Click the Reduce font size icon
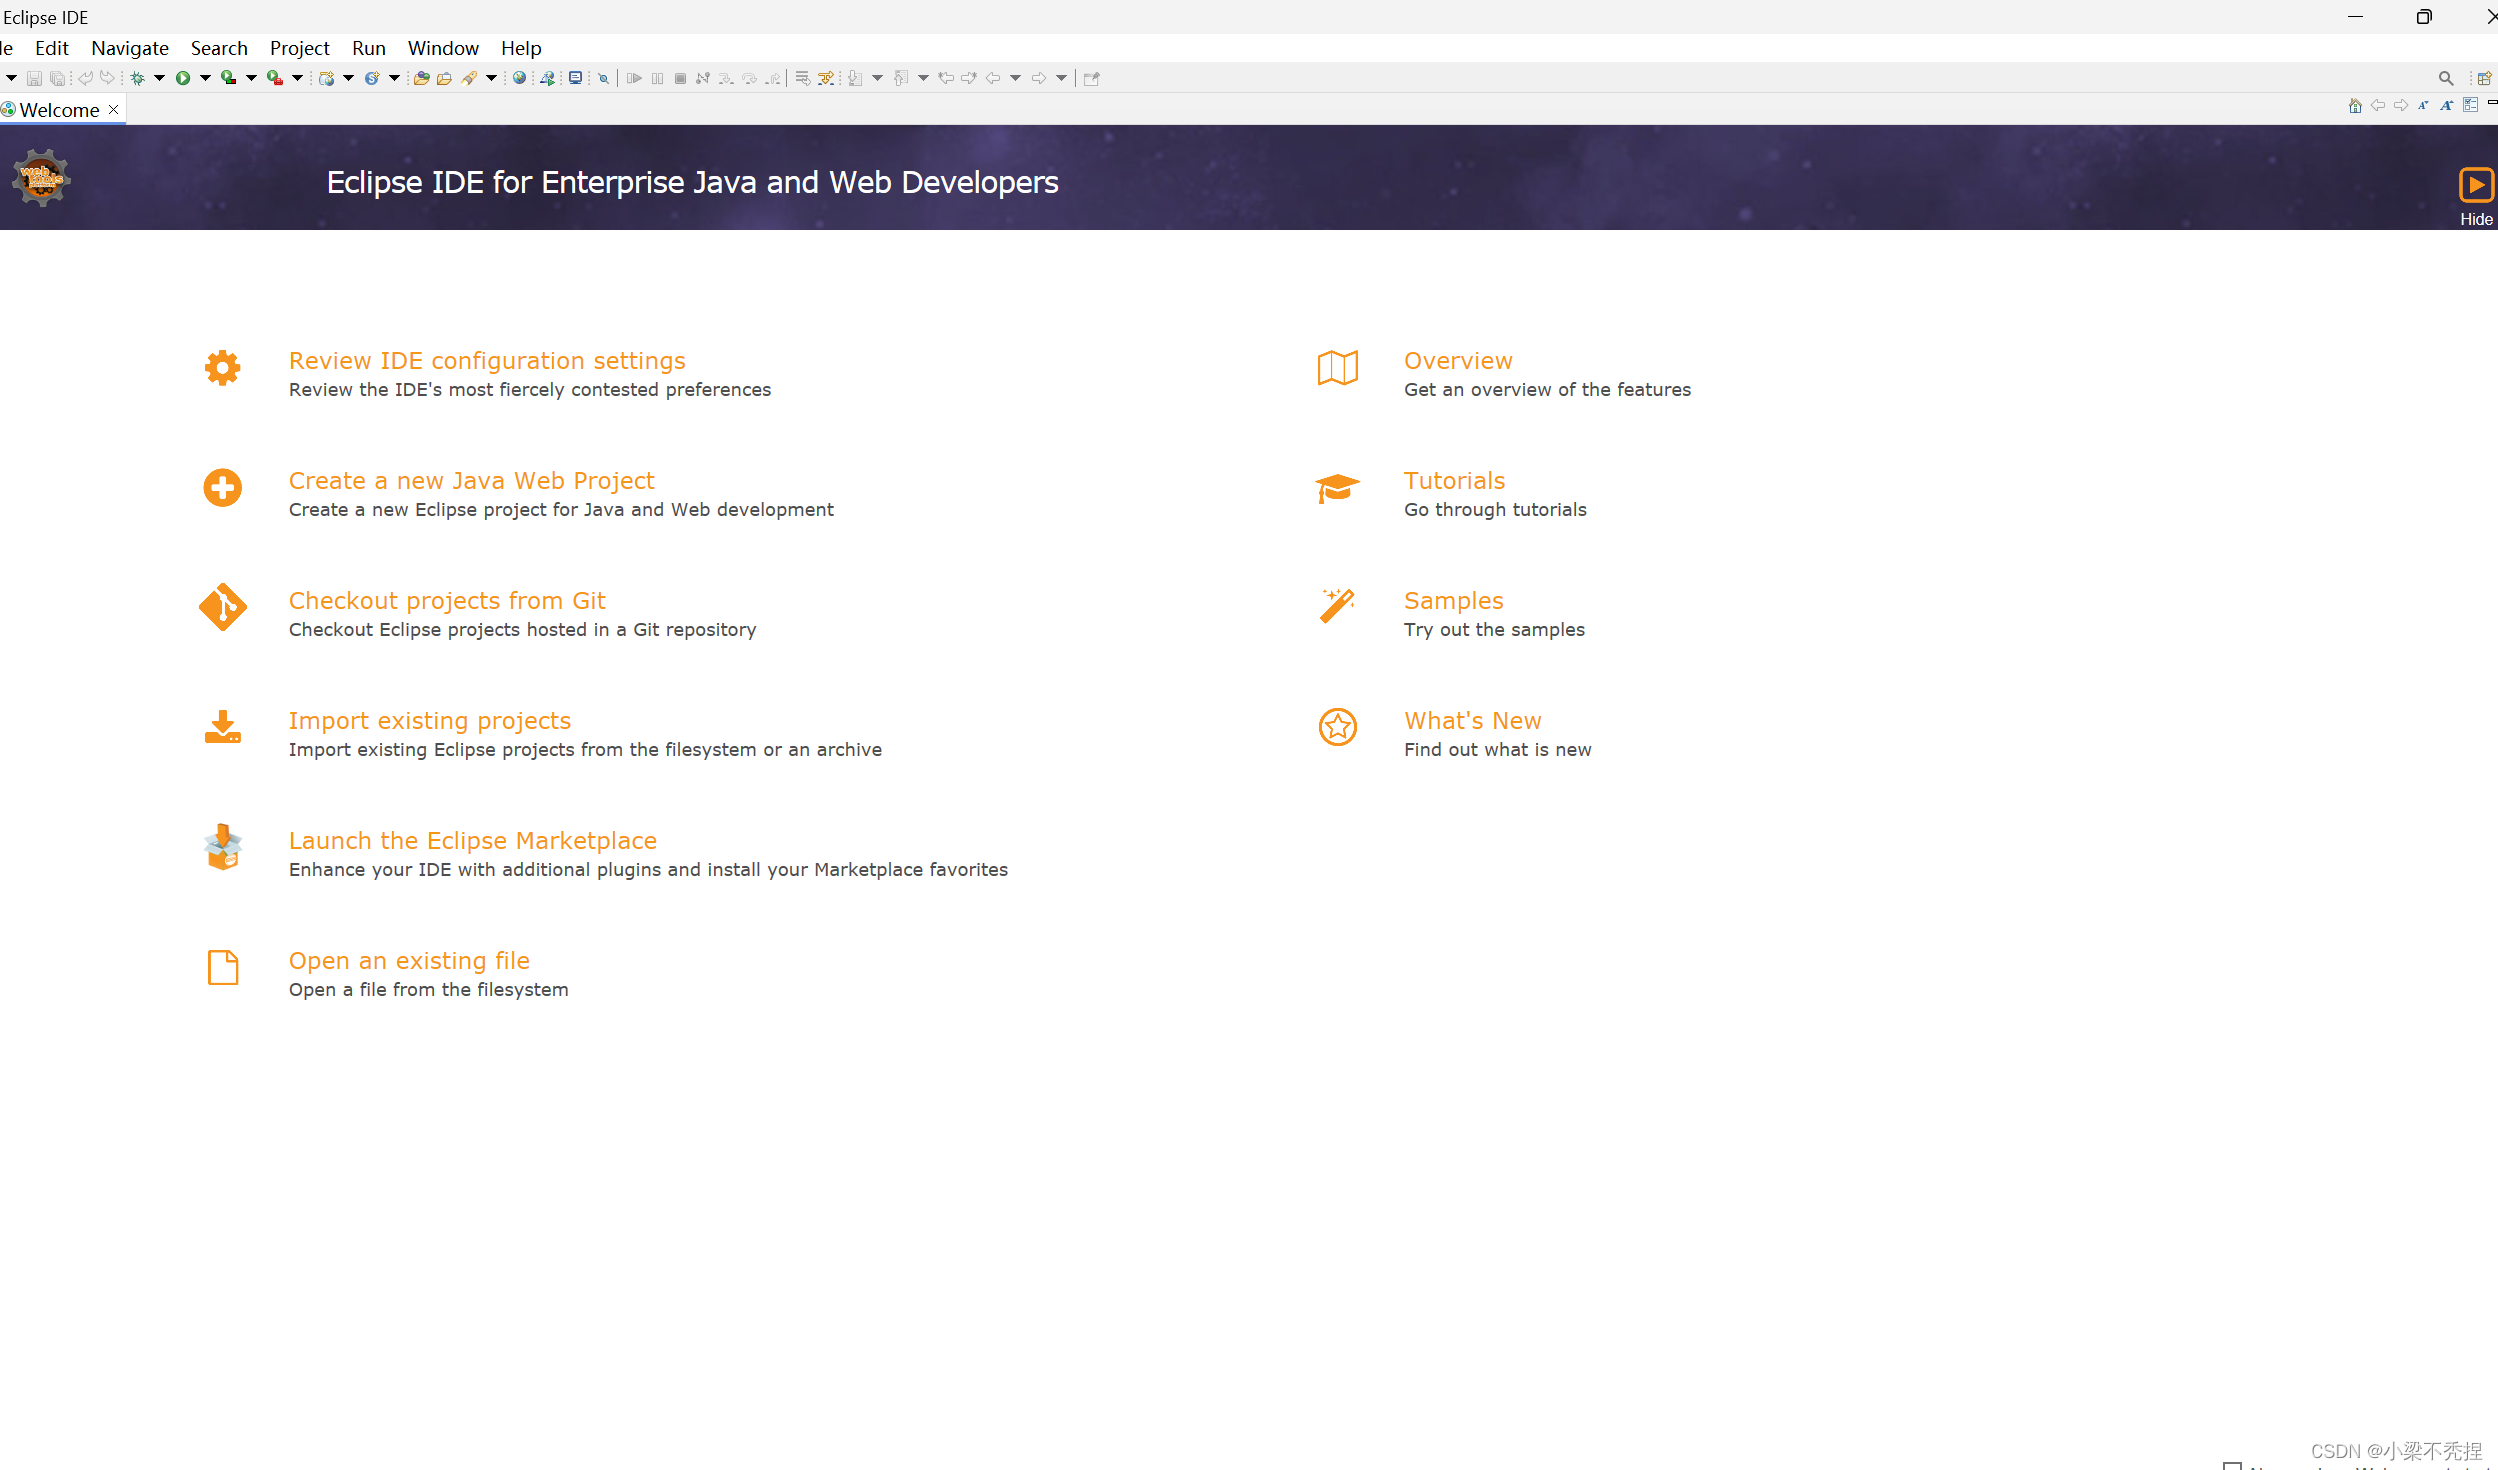 point(2423,105)
